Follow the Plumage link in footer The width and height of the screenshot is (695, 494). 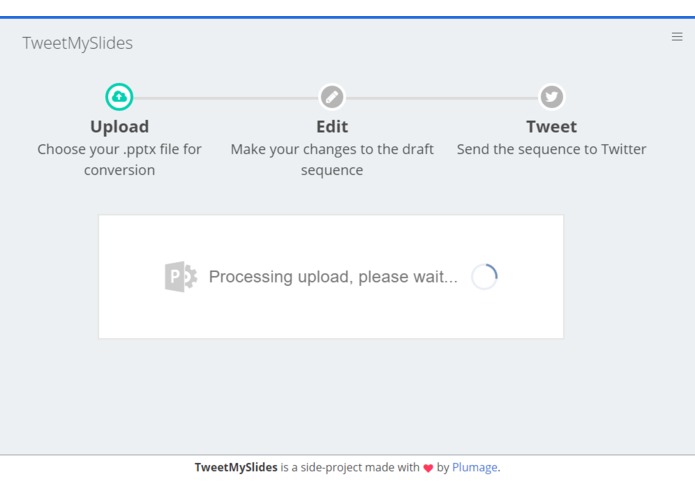475,467
